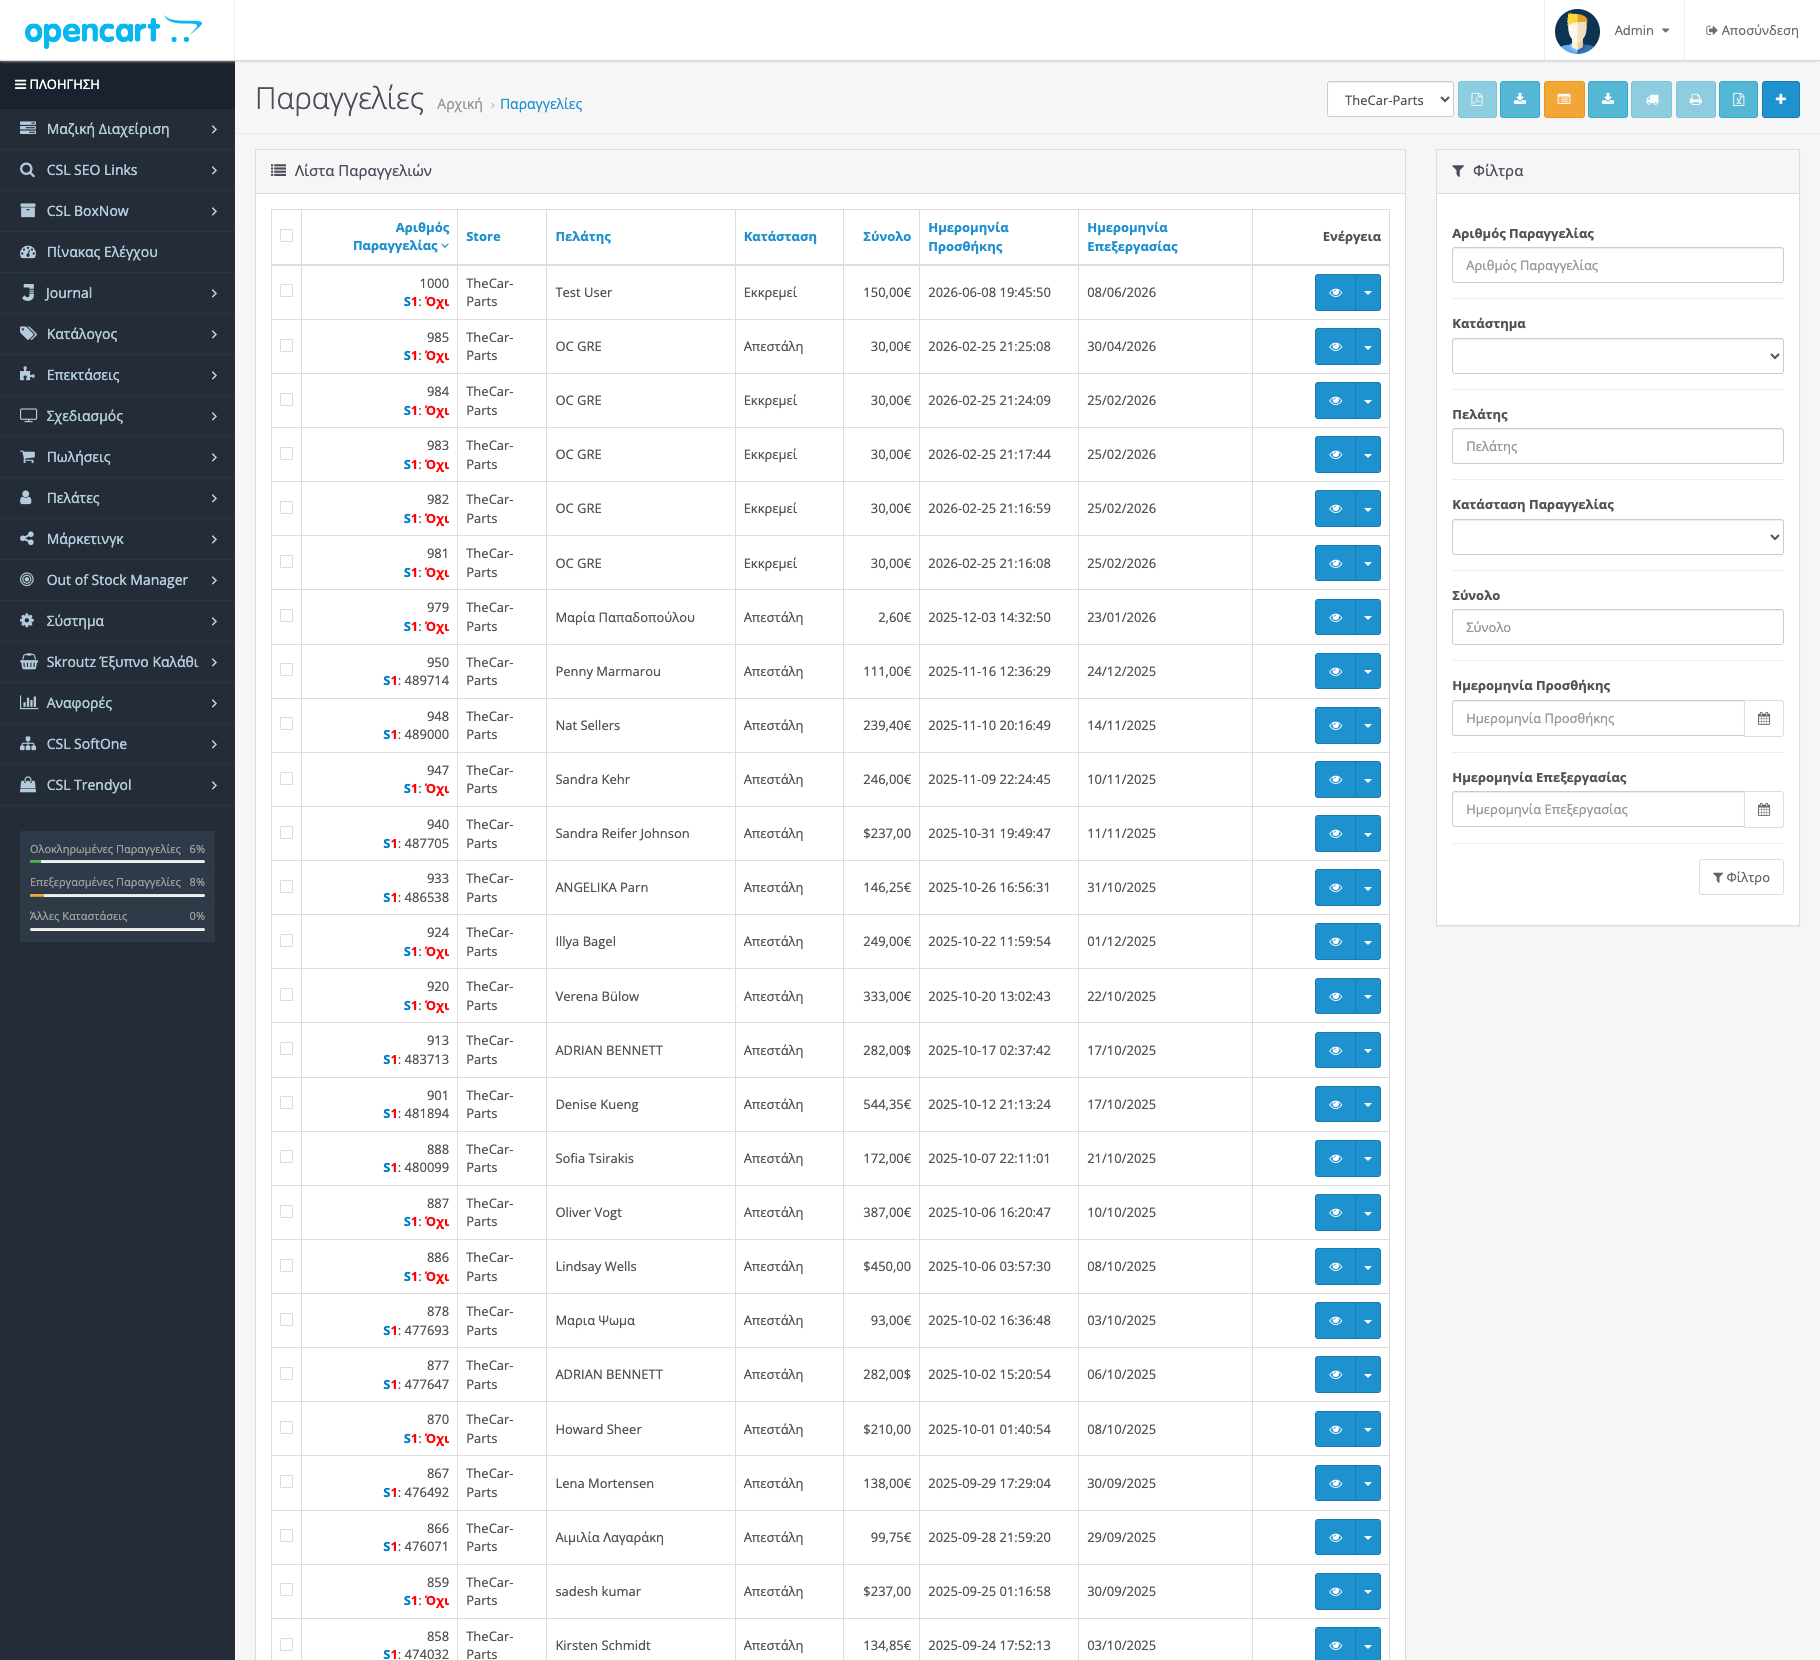The width and height of the screenshot is (1820, 1660).
Task: View Nat Sellers' order via eye icon
Action: coord(1335,726)
